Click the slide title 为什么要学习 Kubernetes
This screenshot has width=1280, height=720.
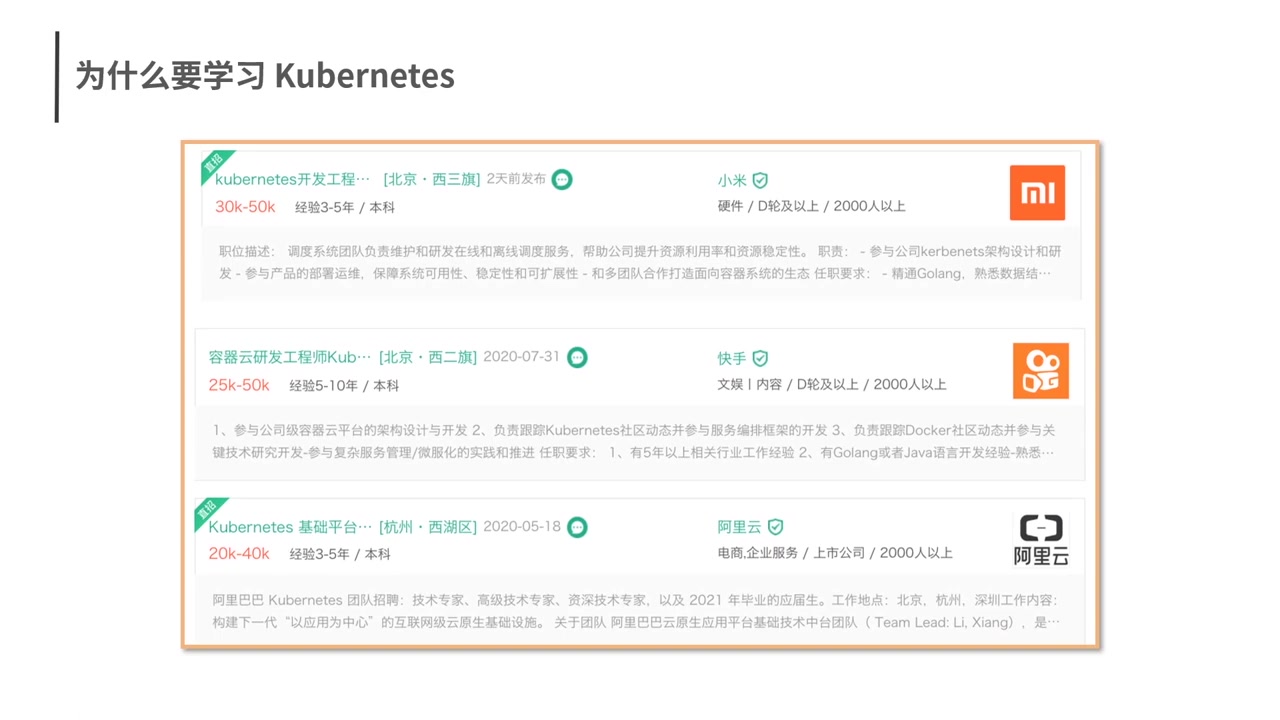point(265,76)
